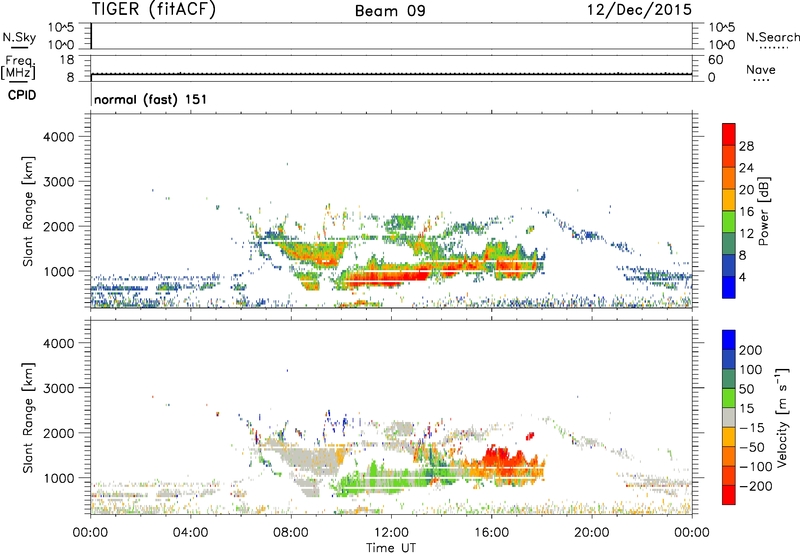
Task: Pick Velocity colorbar segment between 50 and 100
Action: tap(729, 379)
